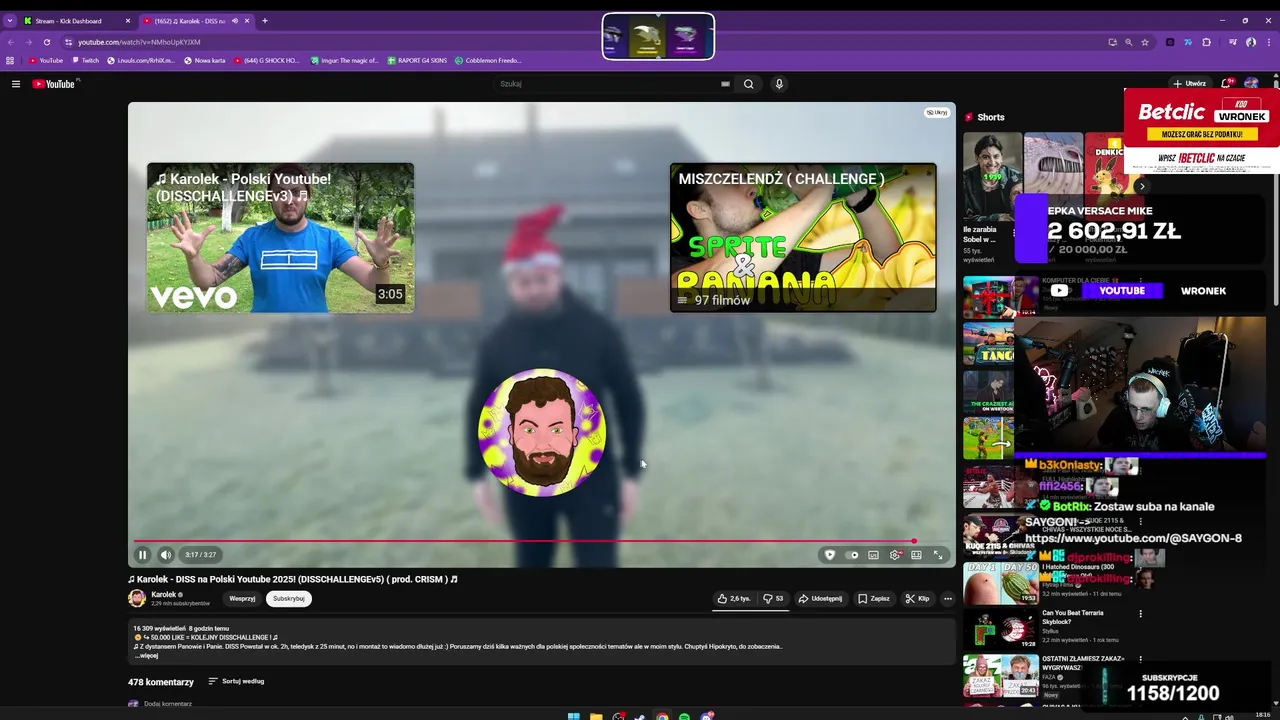Image resolution: width=1280 pixels, height=720 pixels.
Task: Open Spotify from the taskbar
Action: [684, 716]
